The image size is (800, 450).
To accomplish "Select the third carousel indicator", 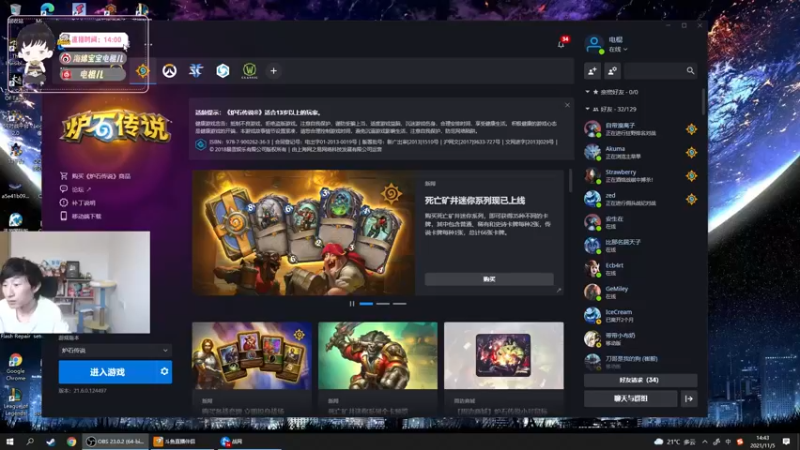I will click(x=399, y=304).
